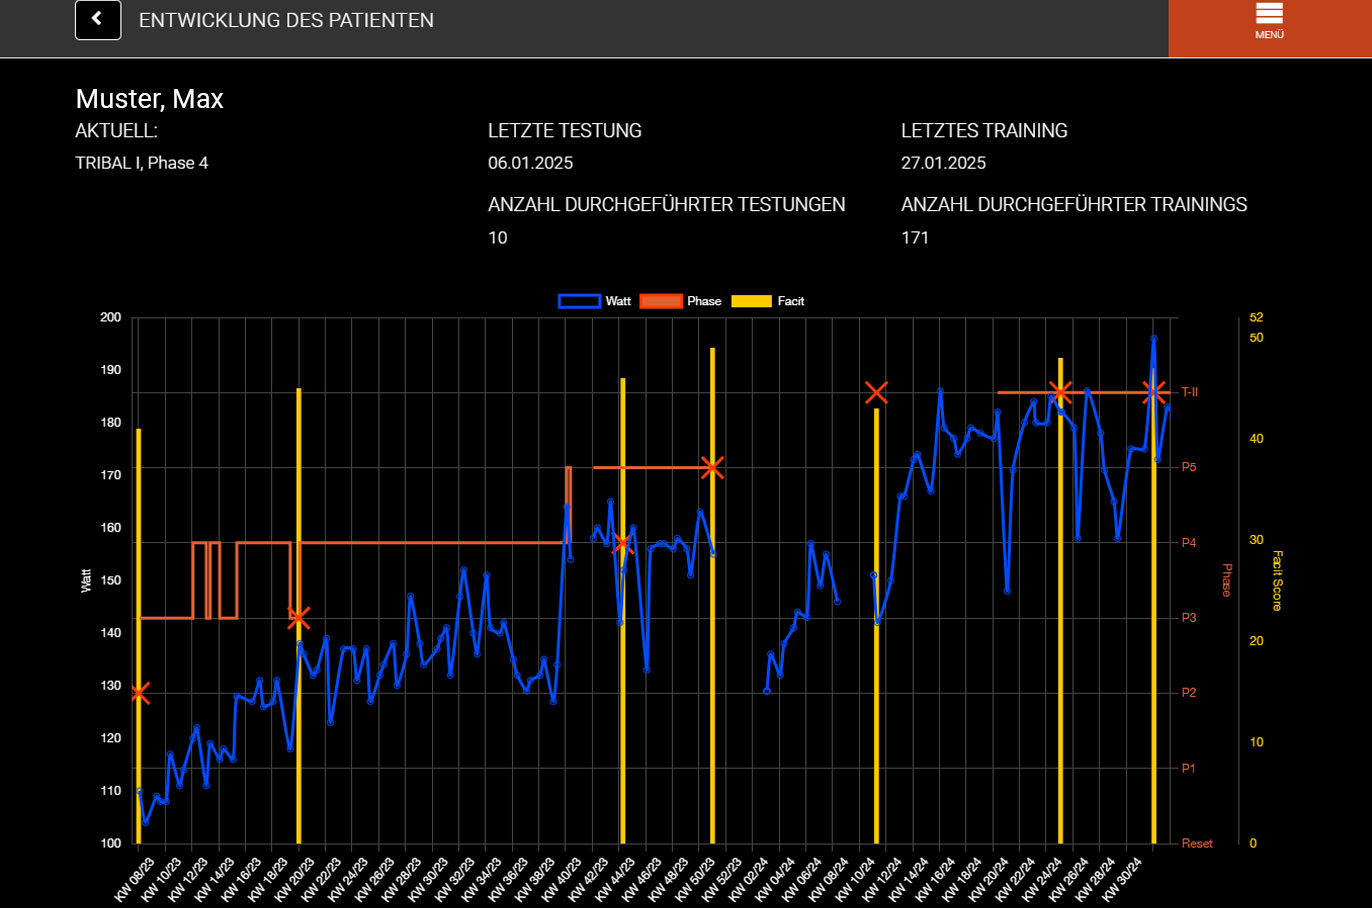Click the red X marker at P2 level
This screenshot has height=908, width=1372.
pyautogui.click(x=140, y=693)
